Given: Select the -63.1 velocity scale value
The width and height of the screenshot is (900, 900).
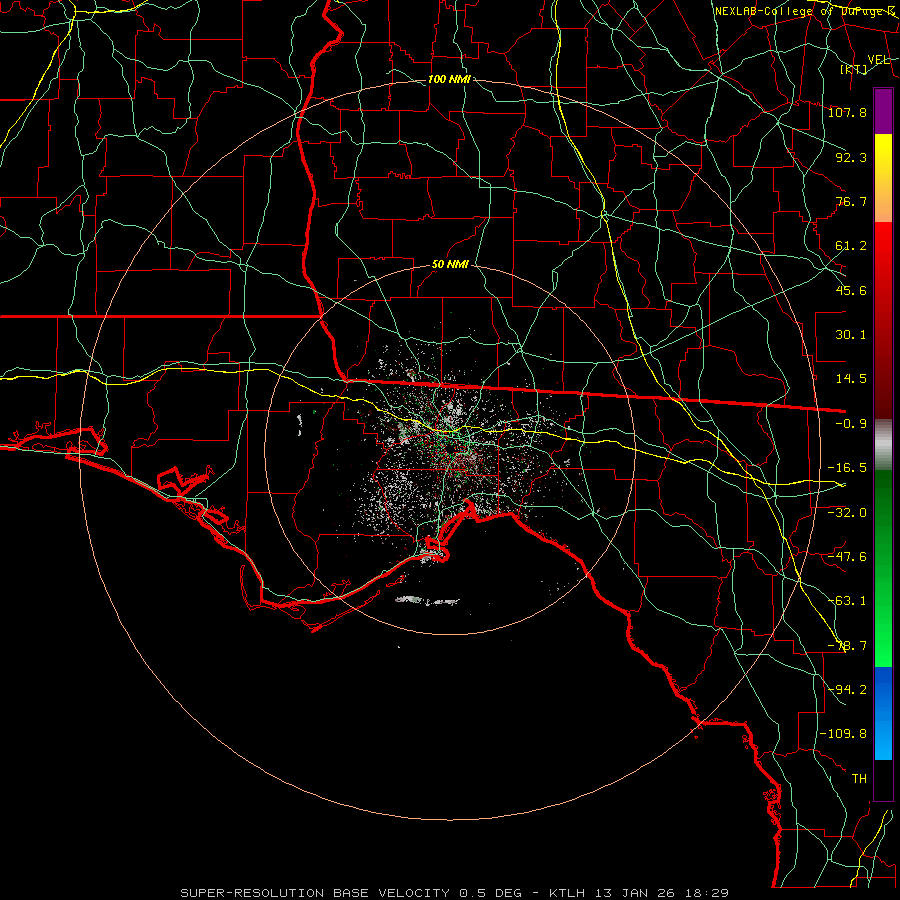Looking at the screenshot, I should [x=847, y=601].
